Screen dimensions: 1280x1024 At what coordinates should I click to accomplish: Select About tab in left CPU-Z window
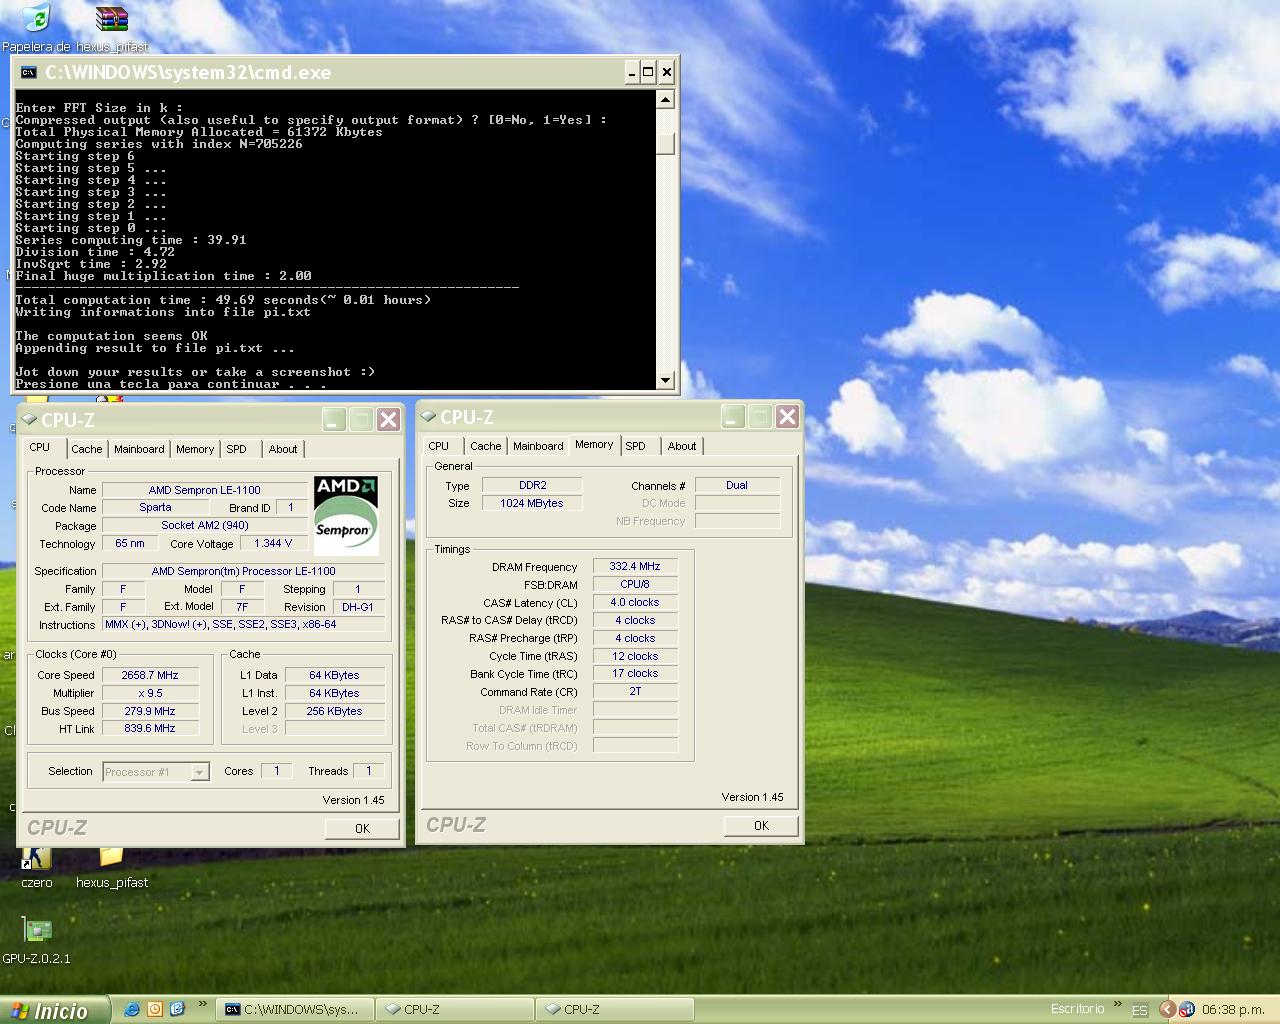[x=283, y=449]
